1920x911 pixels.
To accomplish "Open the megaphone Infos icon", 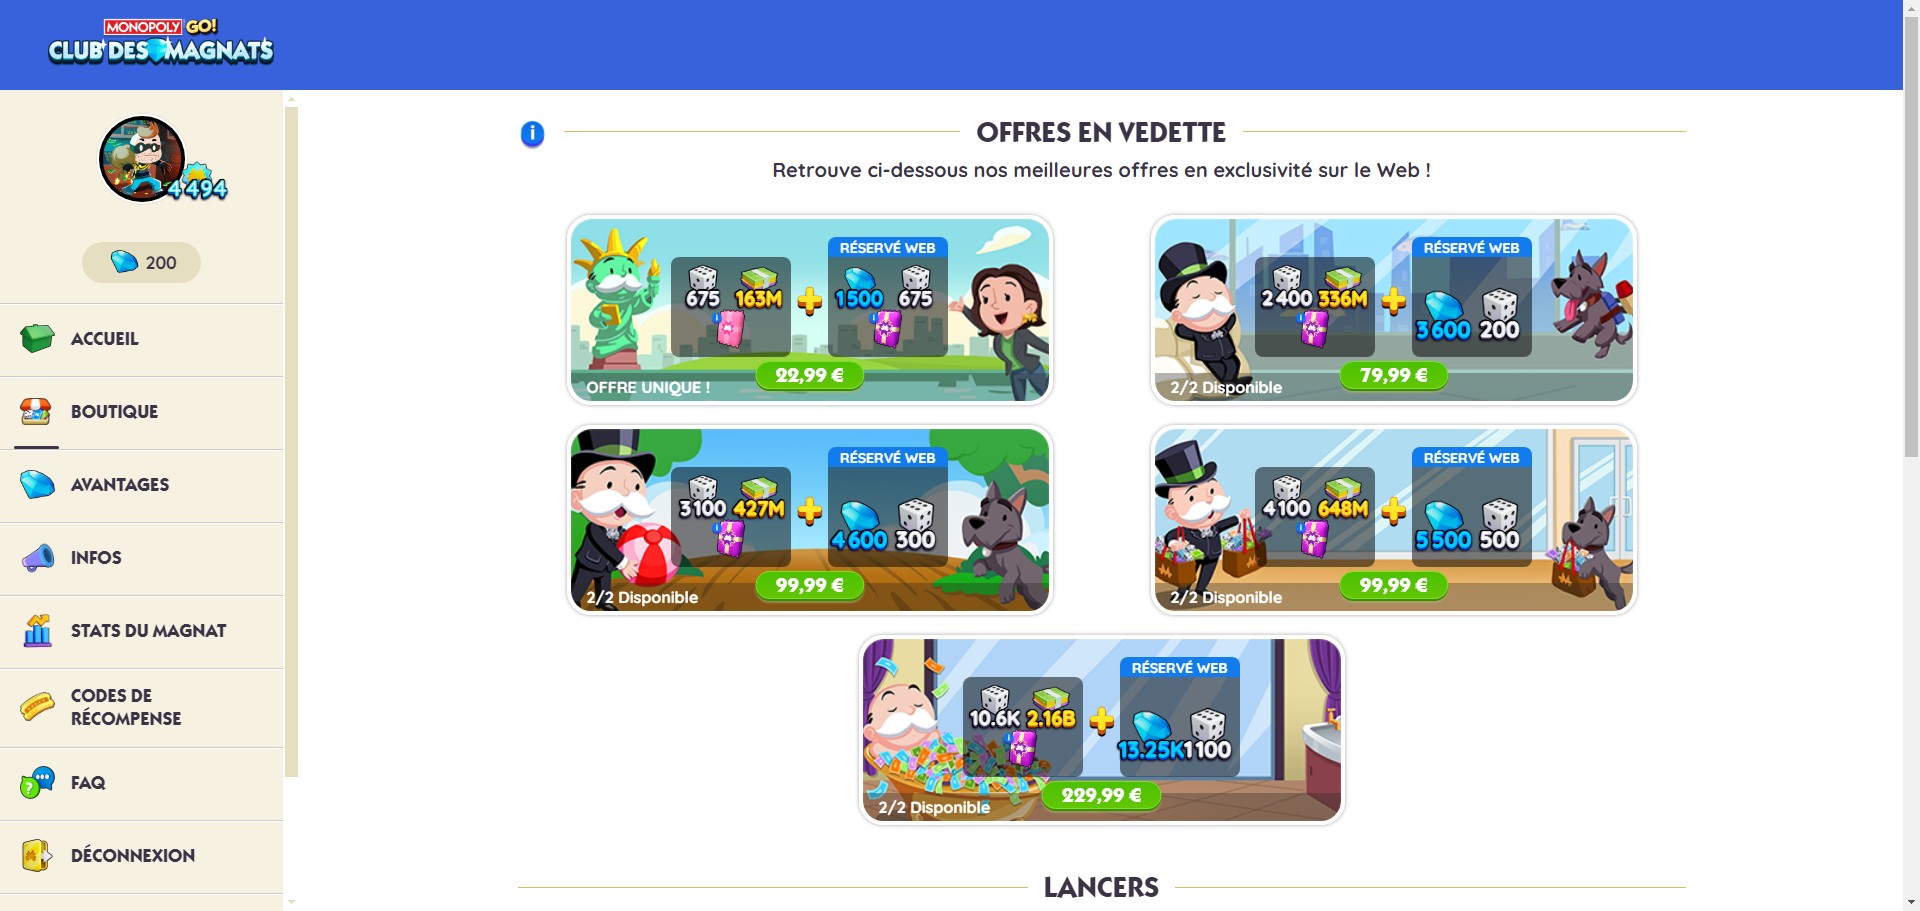I will point(38,557).
